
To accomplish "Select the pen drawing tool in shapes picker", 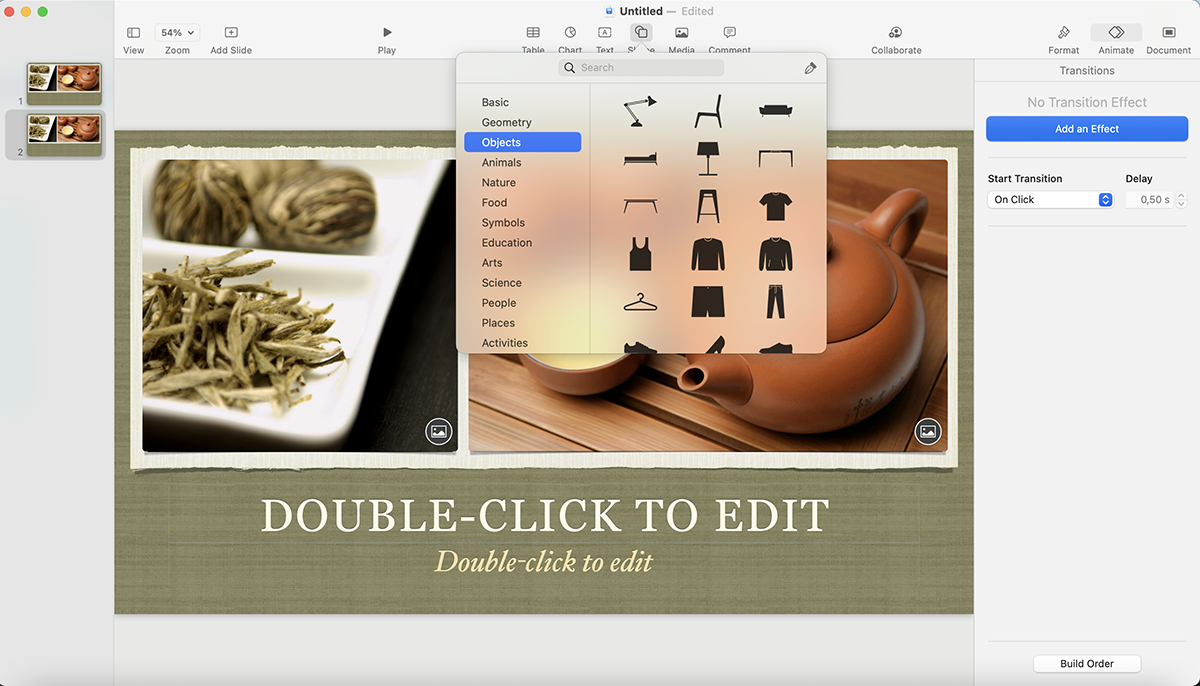I will click(810, 68).
